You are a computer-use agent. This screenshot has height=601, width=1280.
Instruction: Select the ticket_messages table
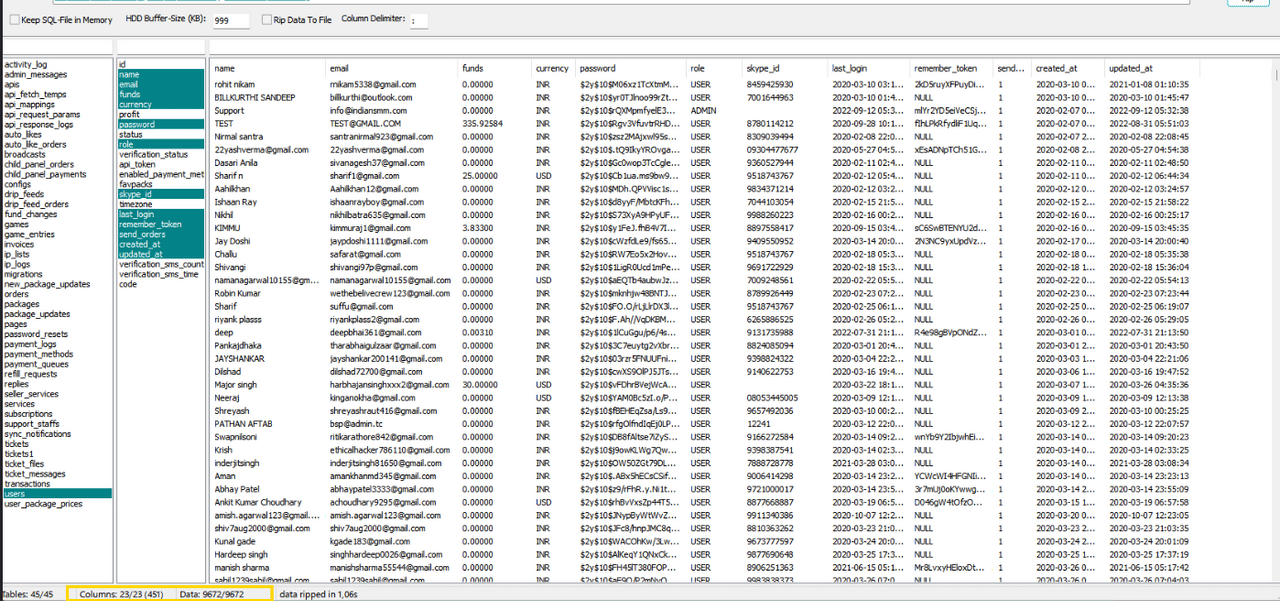(35, 474)
